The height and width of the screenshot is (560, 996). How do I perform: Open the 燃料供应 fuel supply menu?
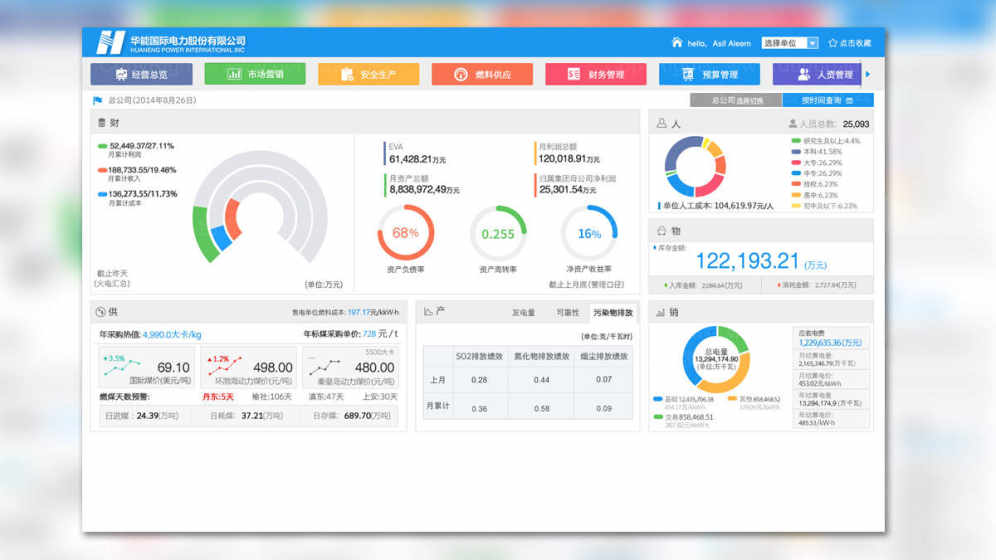482,74
